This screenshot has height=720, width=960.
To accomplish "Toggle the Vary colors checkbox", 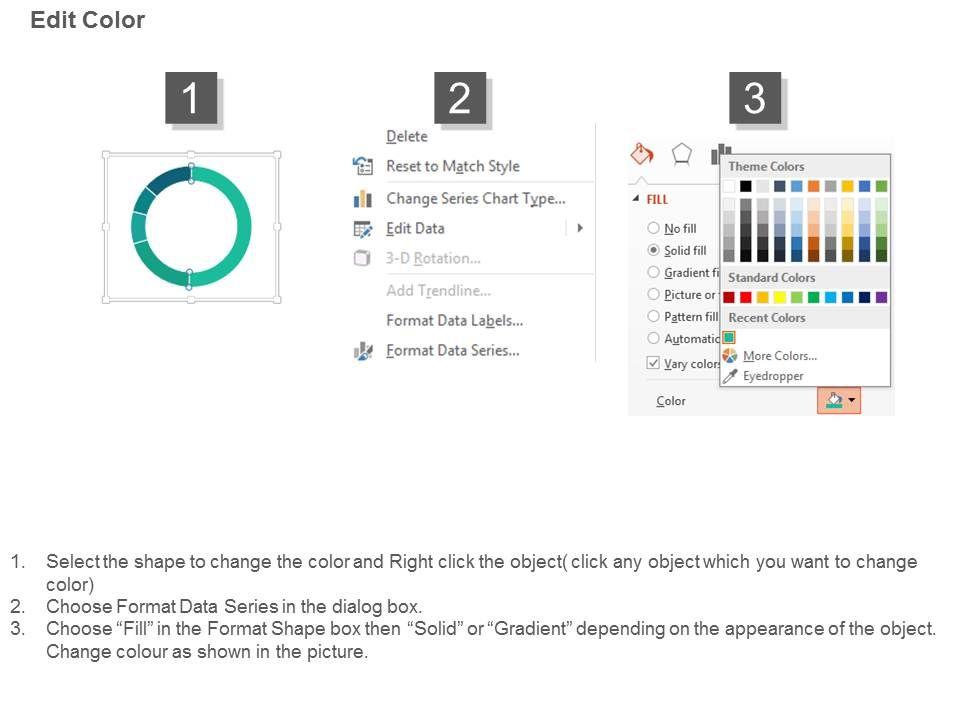I will click(x=654, y=363).
